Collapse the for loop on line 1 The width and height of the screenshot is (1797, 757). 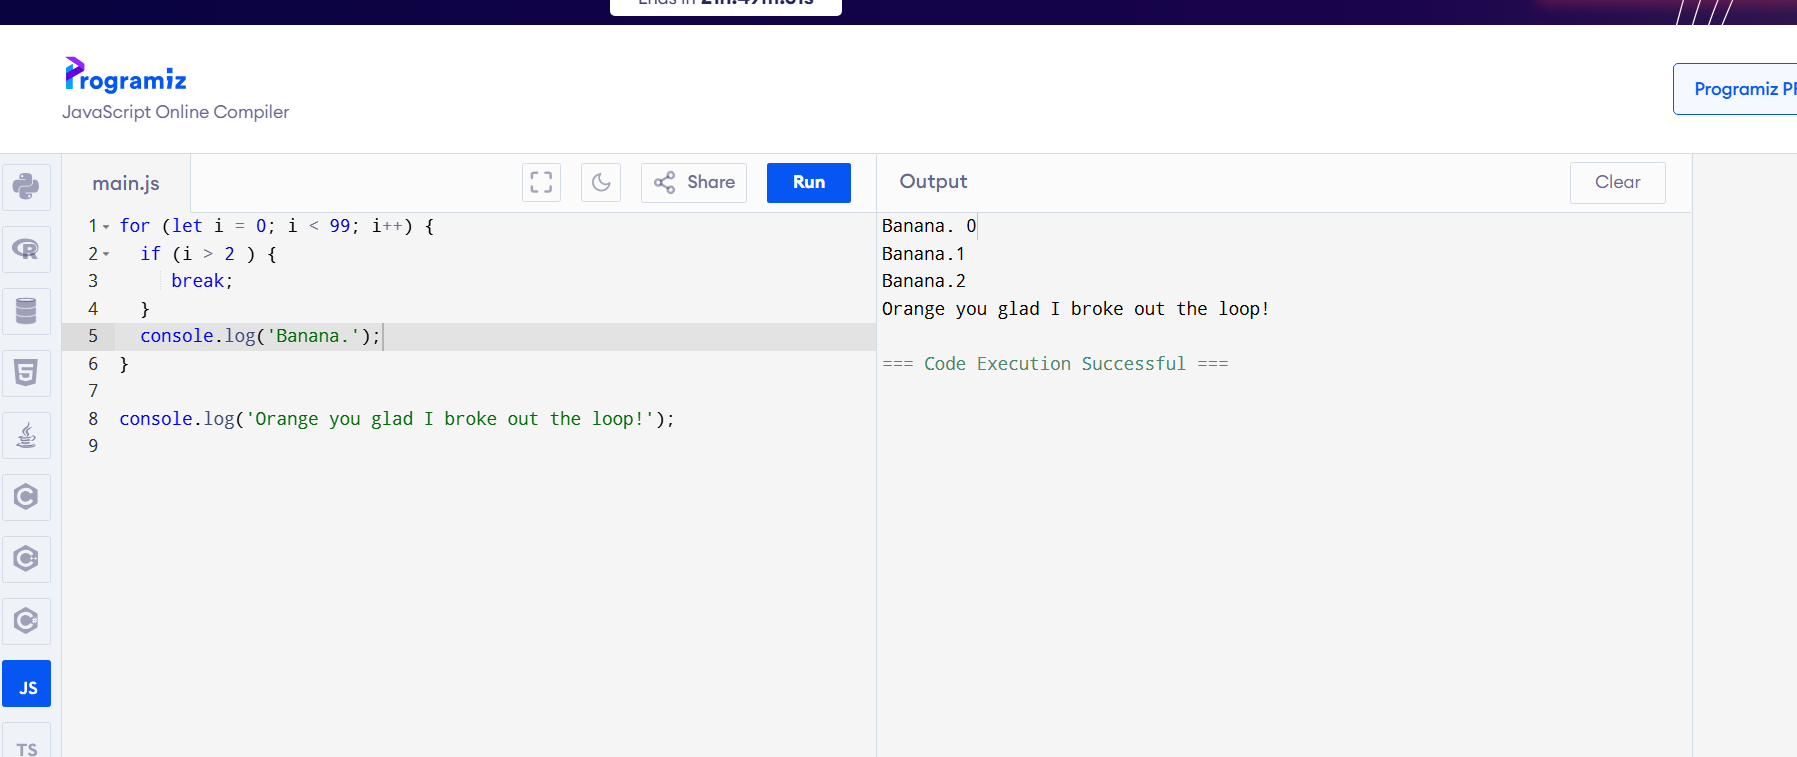click(x=106, y=227)
